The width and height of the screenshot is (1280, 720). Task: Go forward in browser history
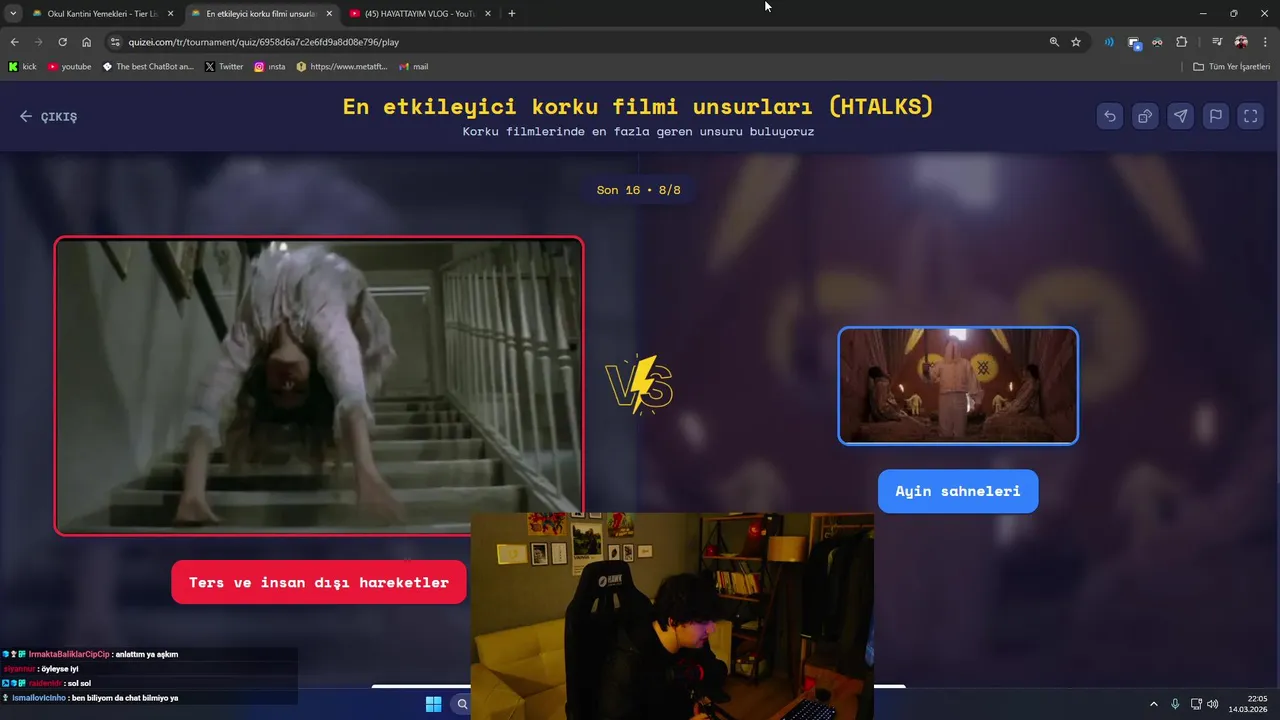[38, 42]
